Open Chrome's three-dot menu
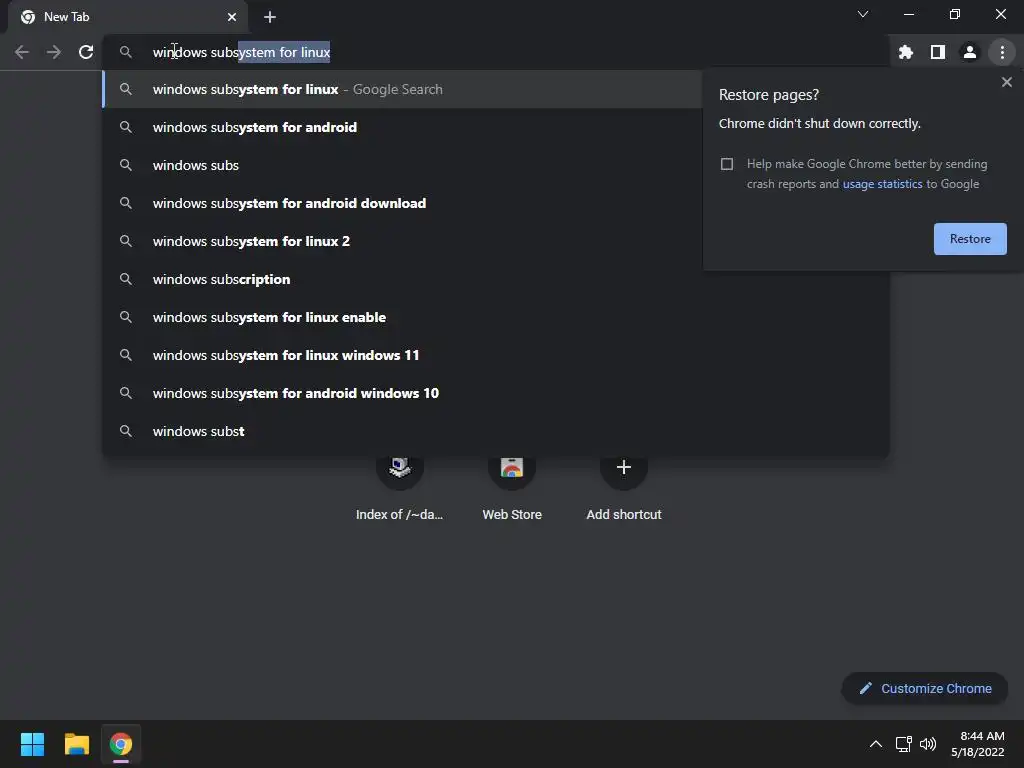 click(1002, 52)
